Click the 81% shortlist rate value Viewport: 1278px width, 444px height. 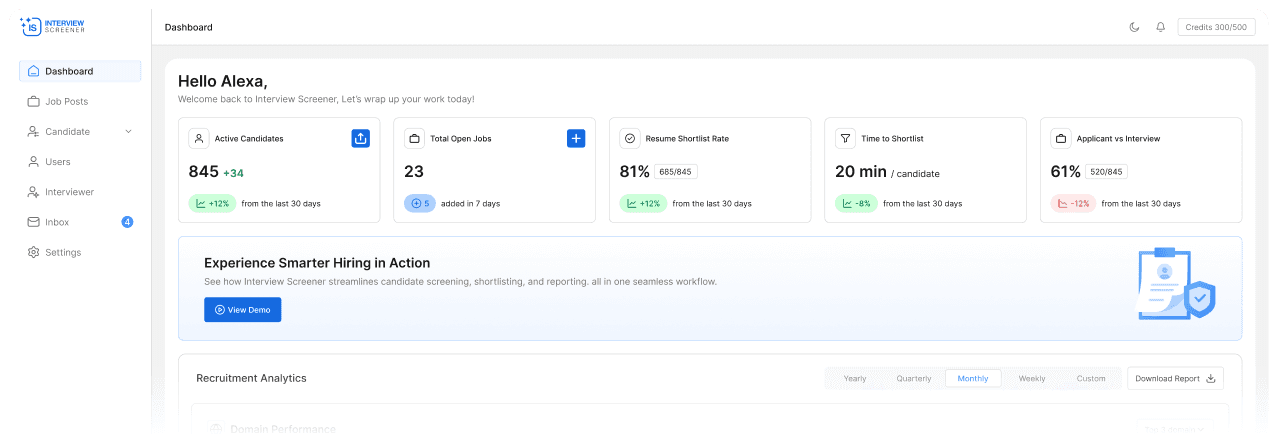click(x=635, y=172)
